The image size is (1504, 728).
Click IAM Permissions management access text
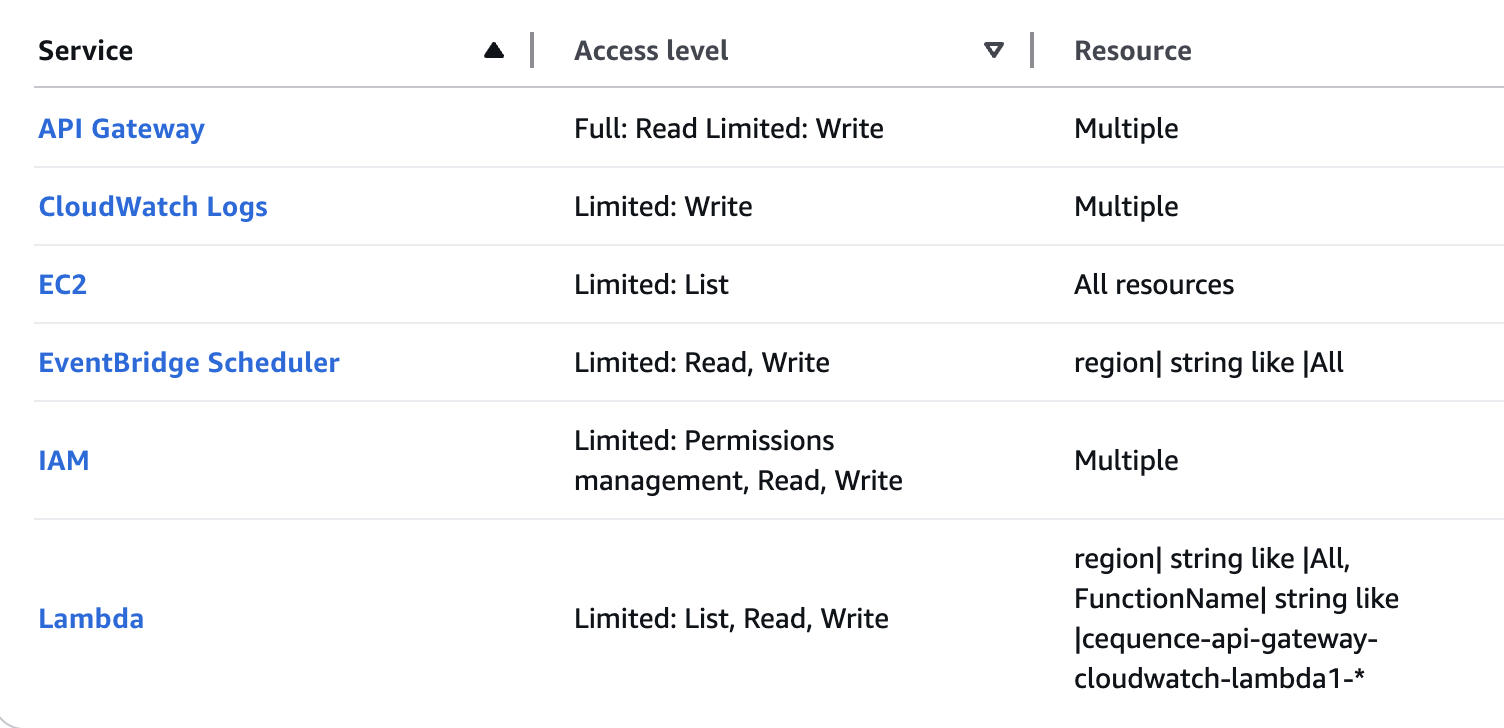coord(738,461)
